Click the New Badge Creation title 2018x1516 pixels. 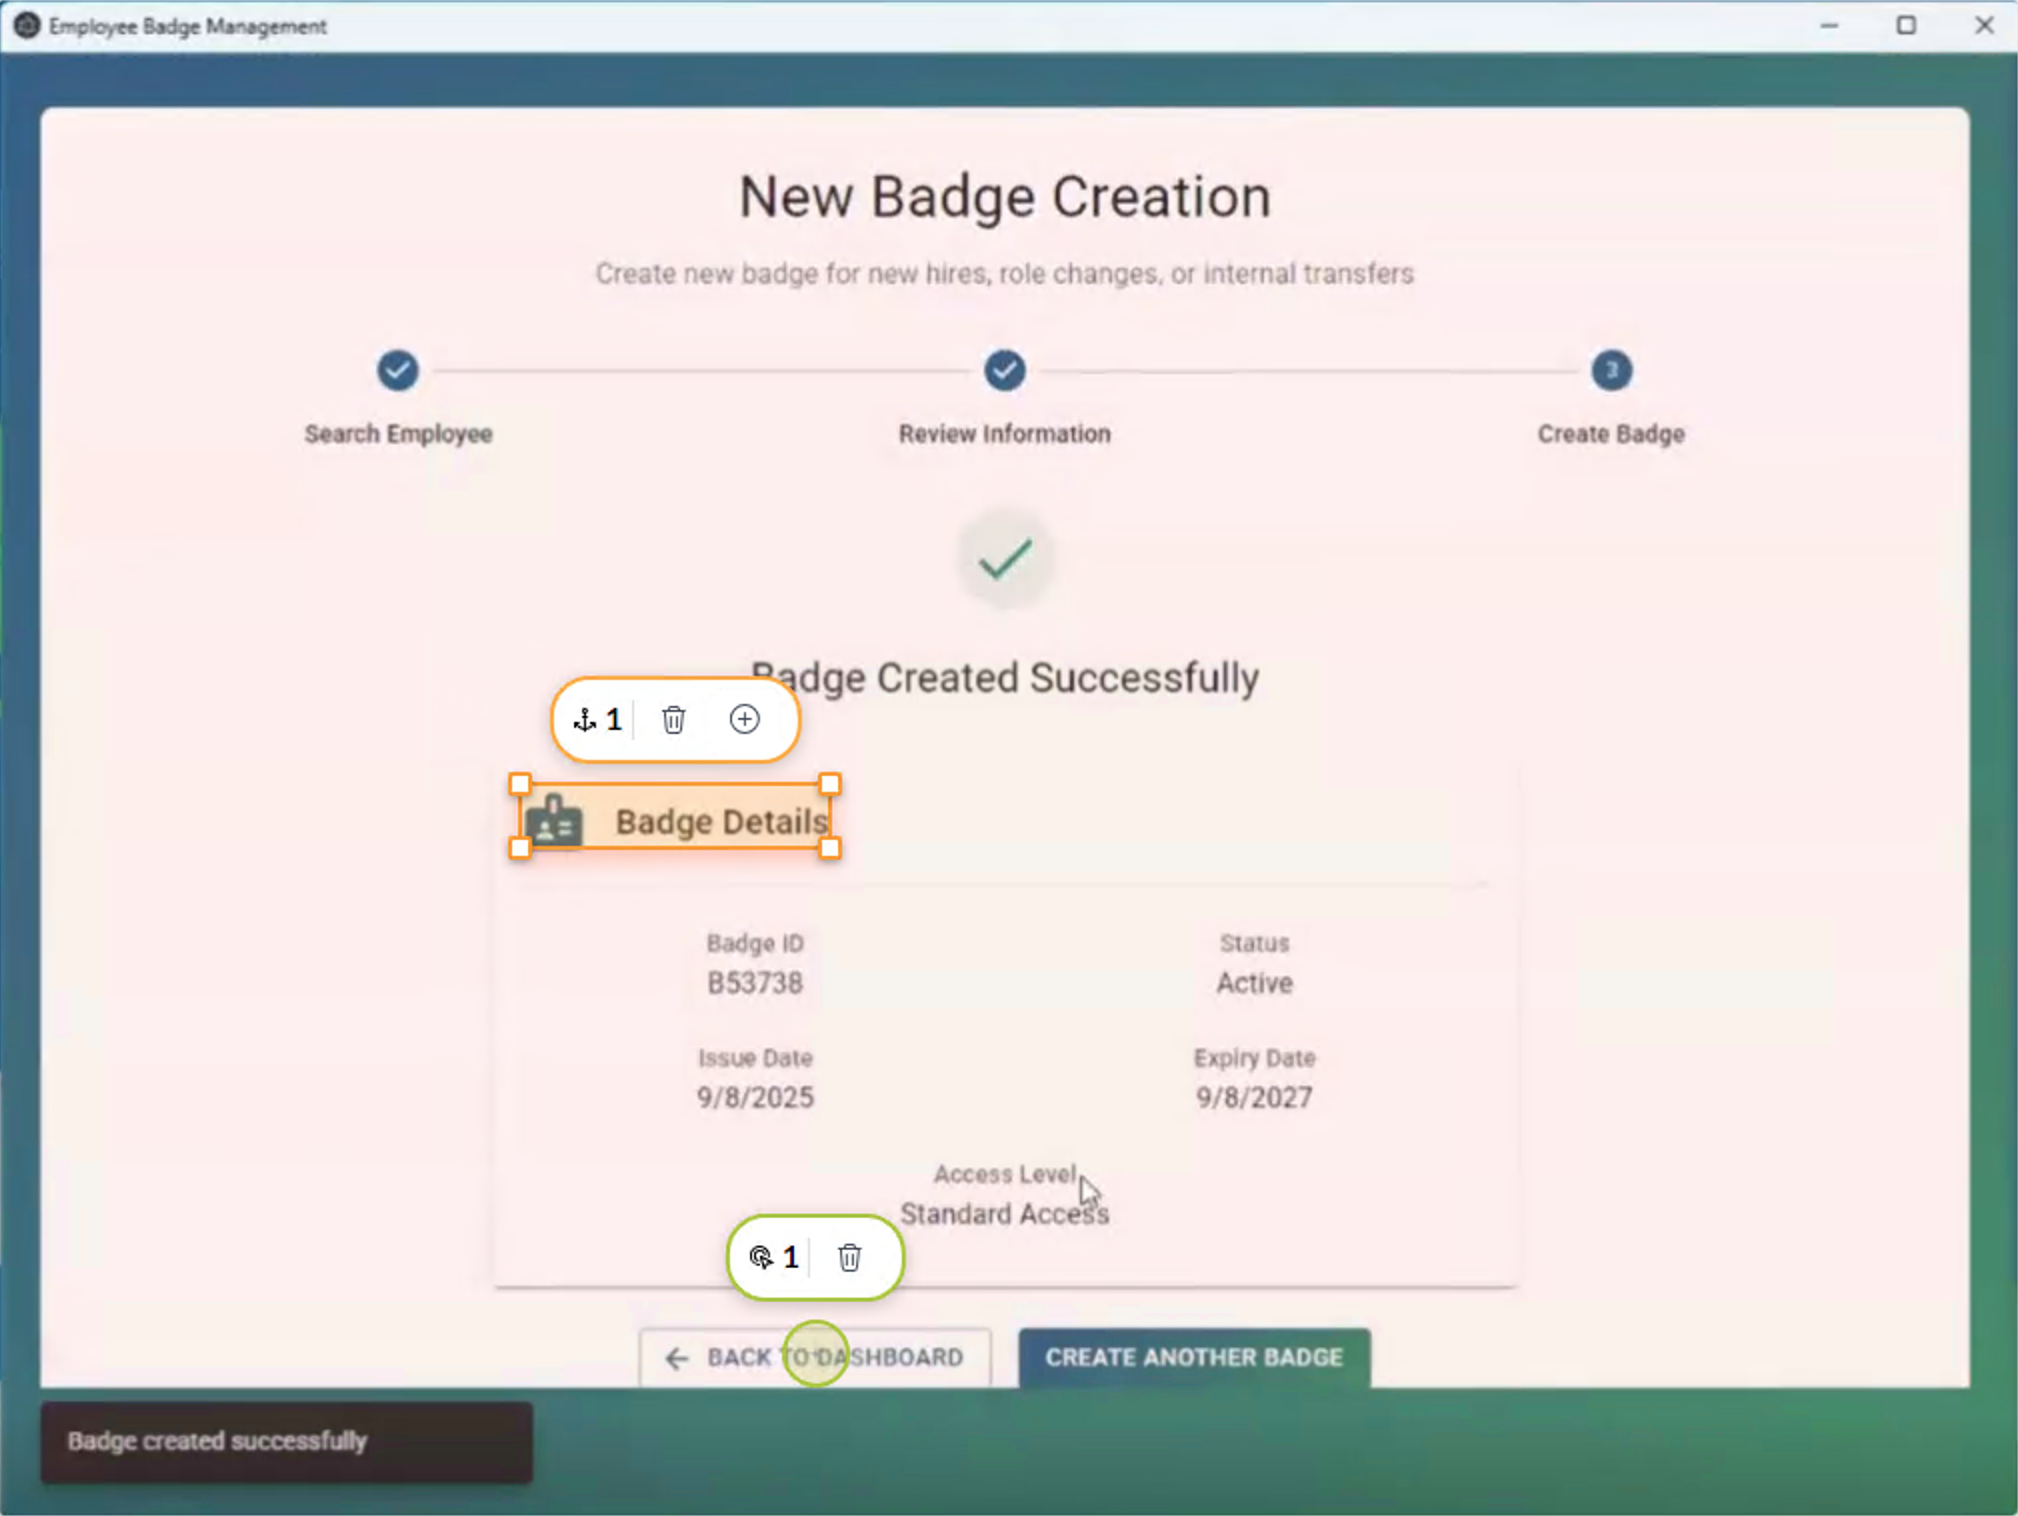click(x=1005, y=196)
